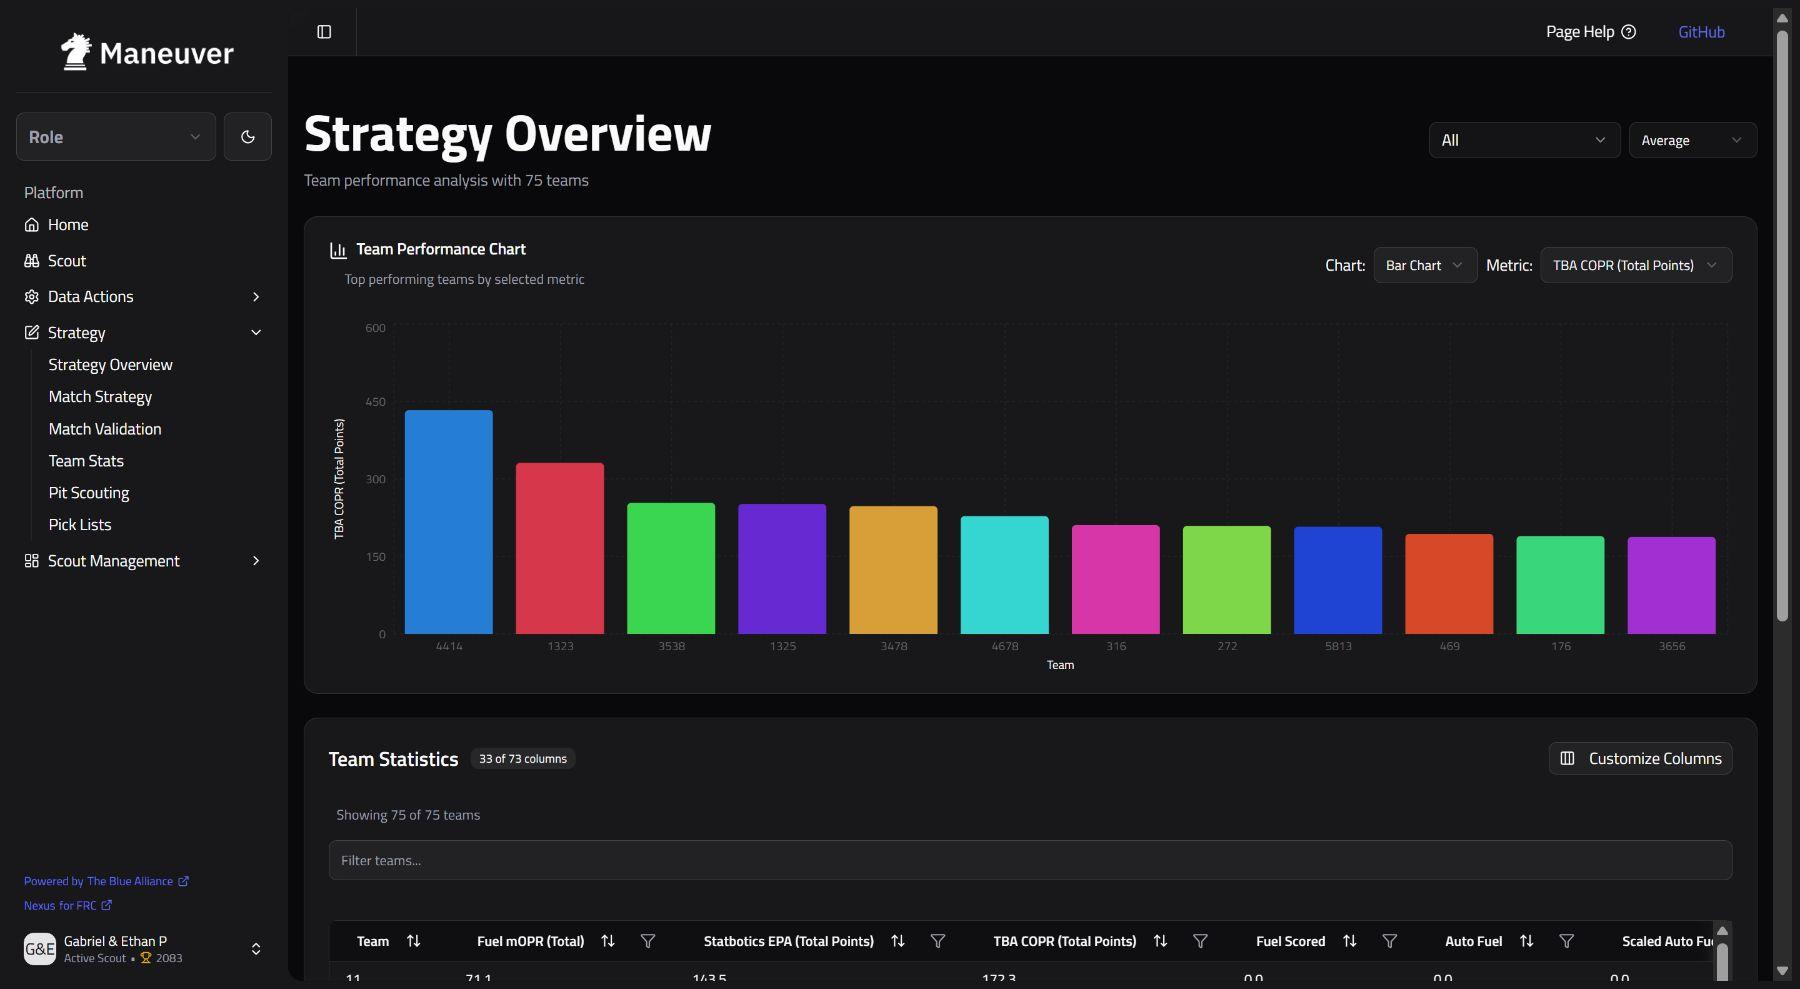Click the table scroll-up arrow

click(1722, 930)
